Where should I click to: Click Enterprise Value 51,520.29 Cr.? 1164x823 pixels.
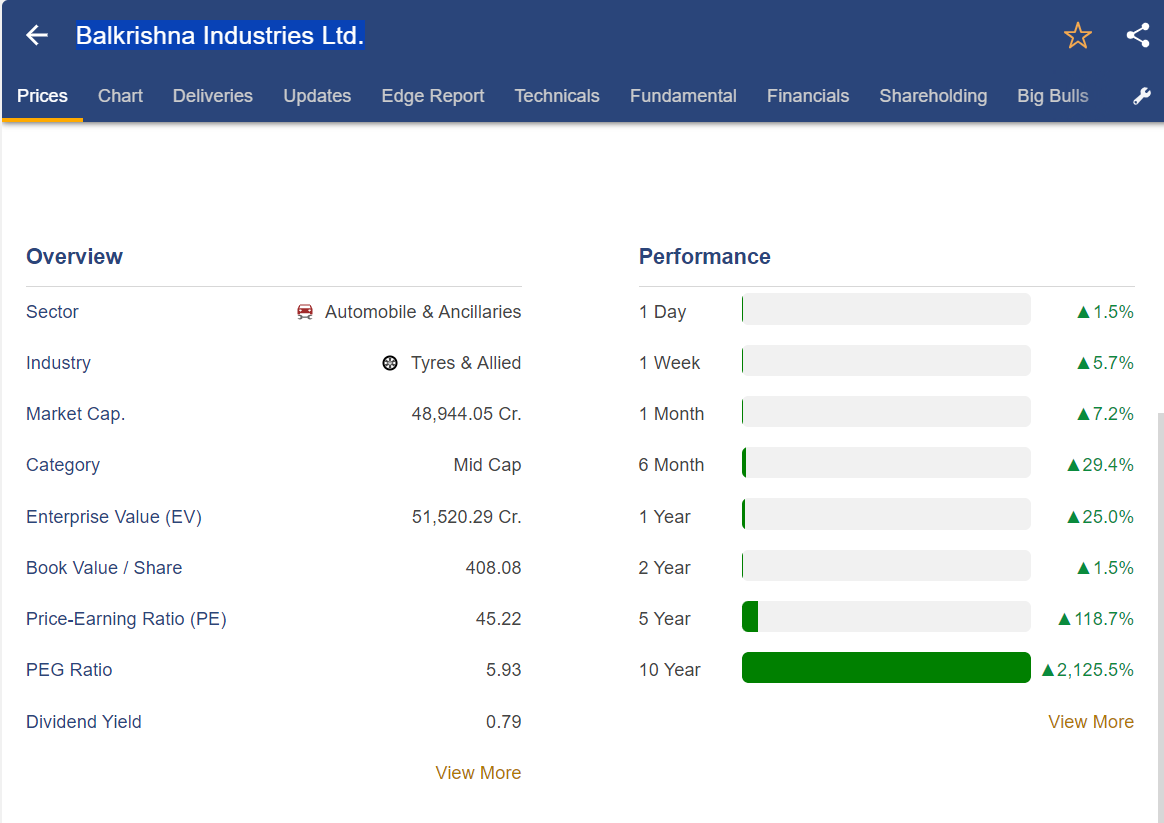point(466,517)
